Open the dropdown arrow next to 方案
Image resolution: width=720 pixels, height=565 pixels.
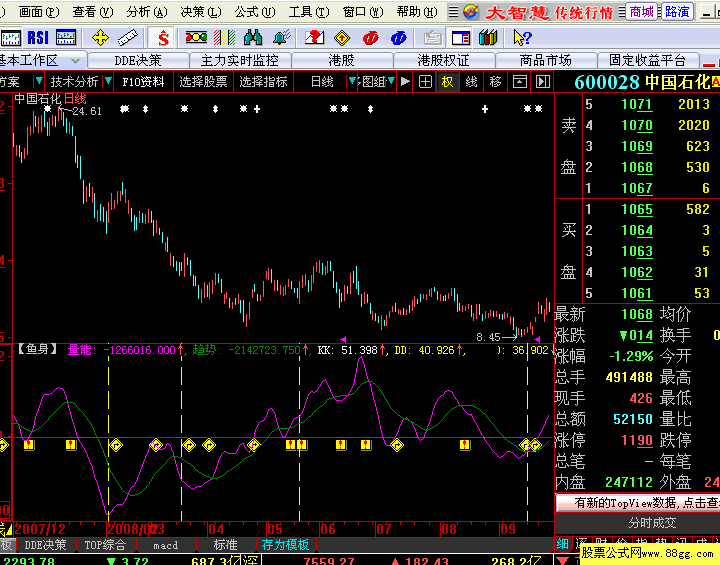pyautogui.click(x=39, y=81)
